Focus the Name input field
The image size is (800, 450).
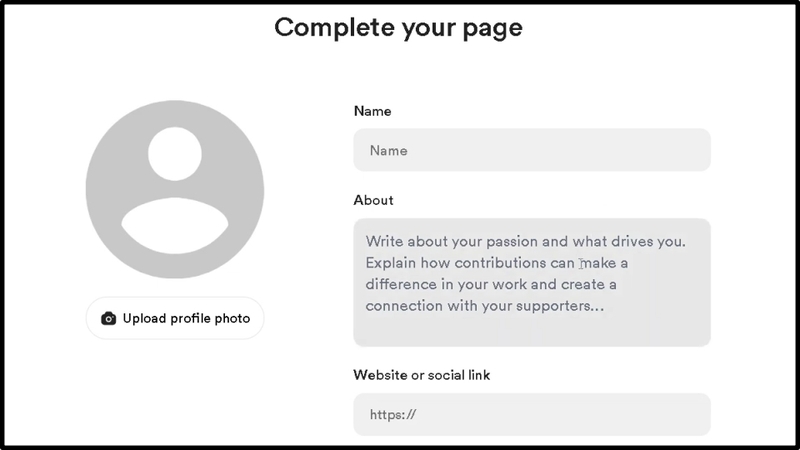coord(531,150)
